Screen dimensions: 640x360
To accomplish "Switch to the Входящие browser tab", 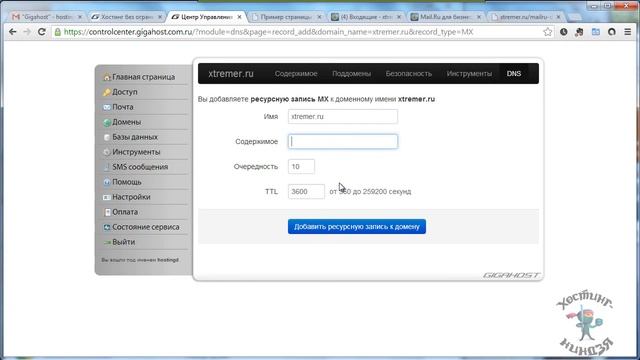I will (366, 17).
